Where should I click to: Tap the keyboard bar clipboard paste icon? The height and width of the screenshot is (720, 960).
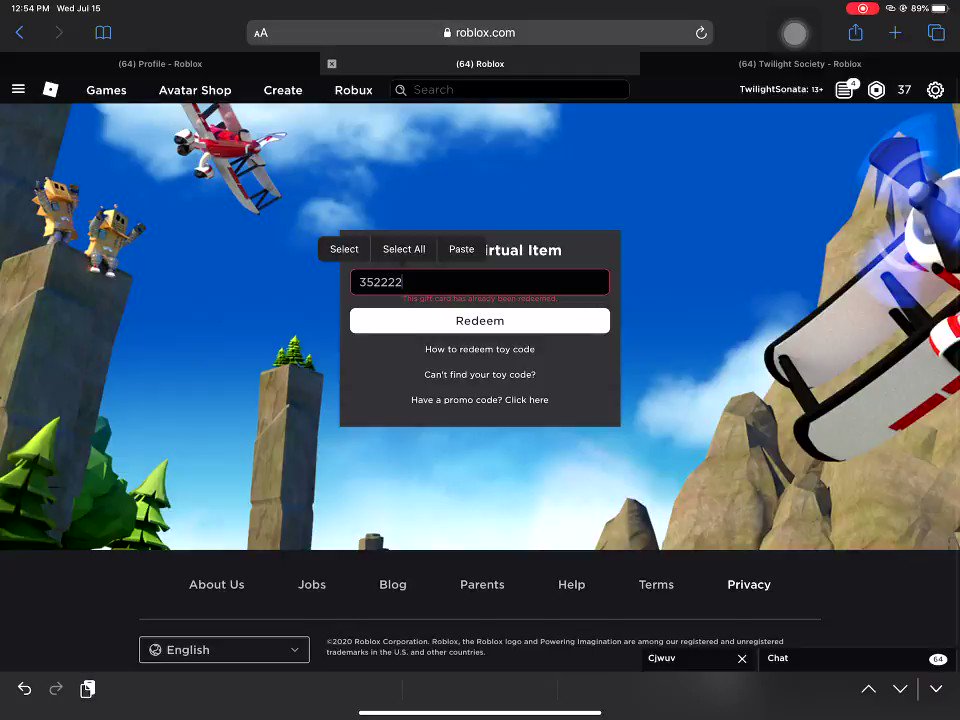(88, 689)
